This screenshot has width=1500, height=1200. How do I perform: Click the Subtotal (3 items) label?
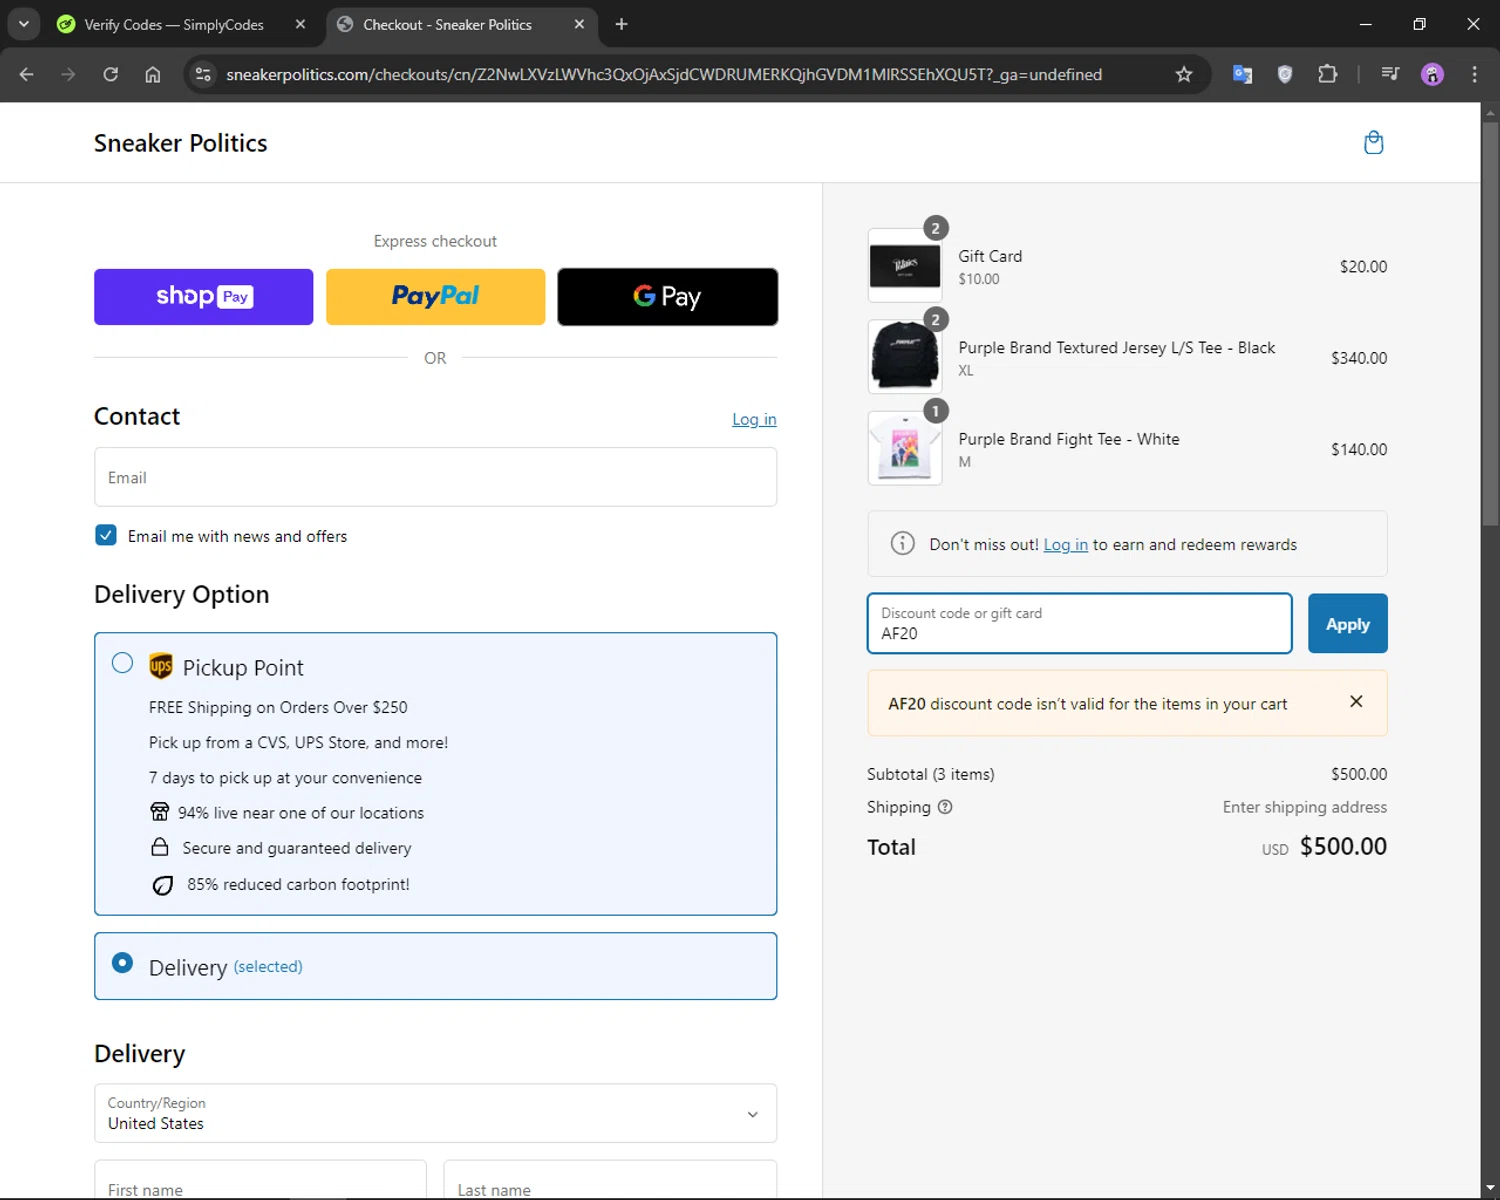pos(931,774)
